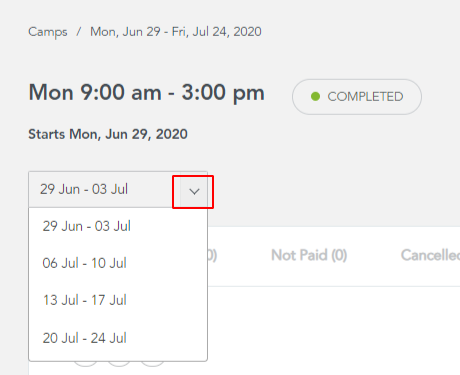Viewport: 460px width, 375px height.
Task: Click the blank content area beneath Not Paid tab
Action: [x=334, y=330]
